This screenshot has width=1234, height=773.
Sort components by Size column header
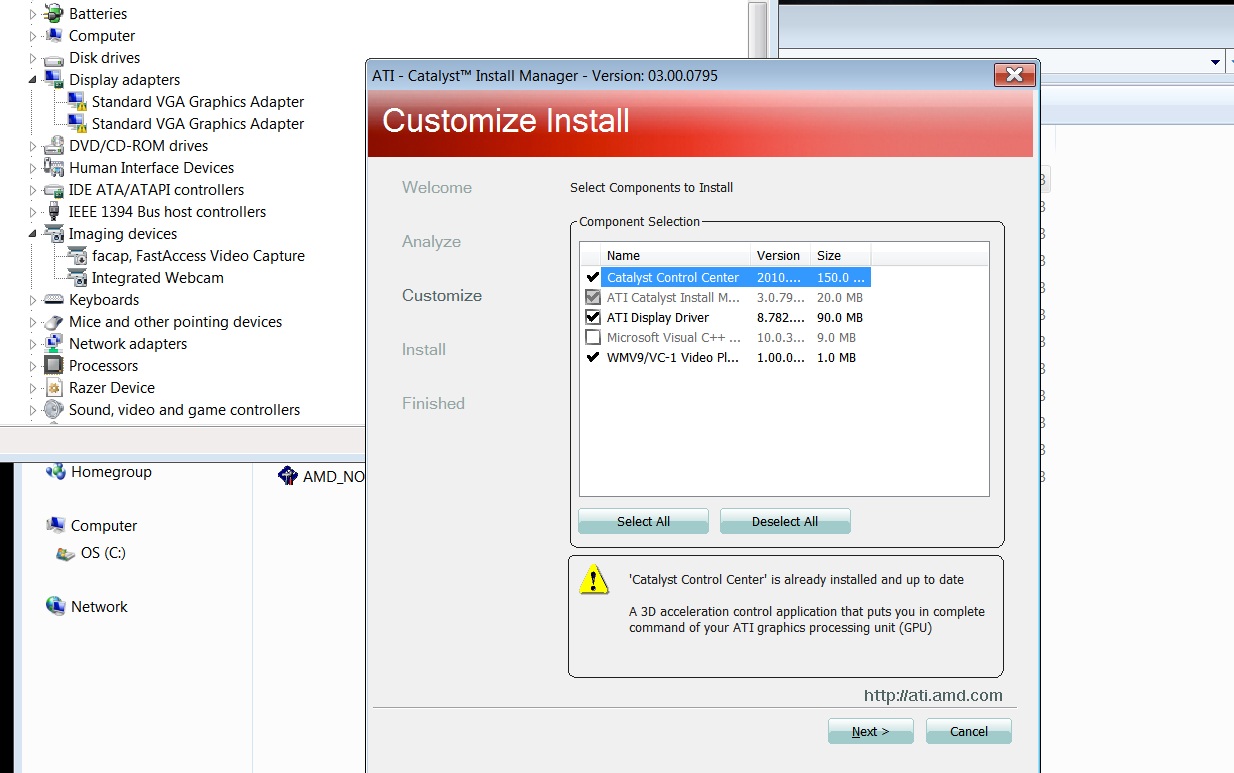click(x=840, y=255)
